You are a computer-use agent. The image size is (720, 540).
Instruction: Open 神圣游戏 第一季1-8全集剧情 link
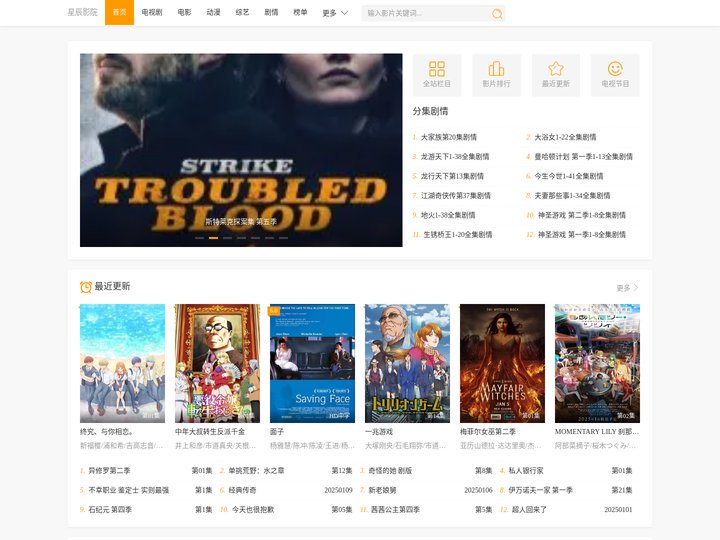click(582, 235)
